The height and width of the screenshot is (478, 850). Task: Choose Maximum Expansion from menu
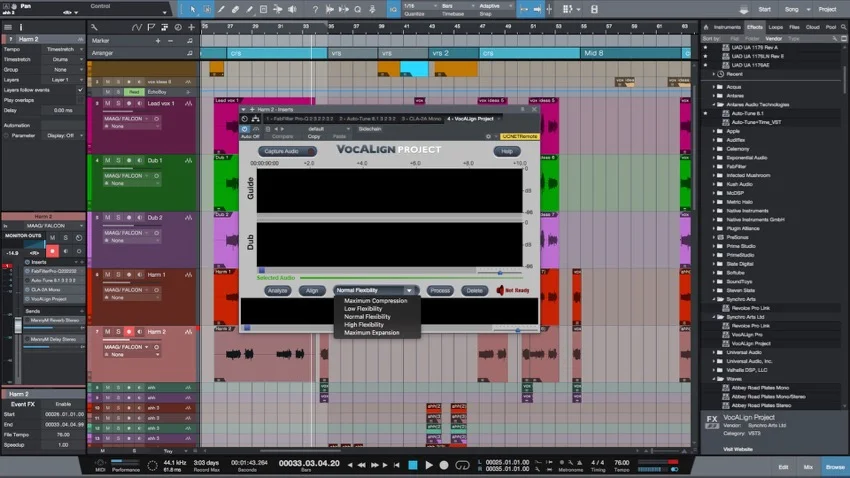coord(372,333)
